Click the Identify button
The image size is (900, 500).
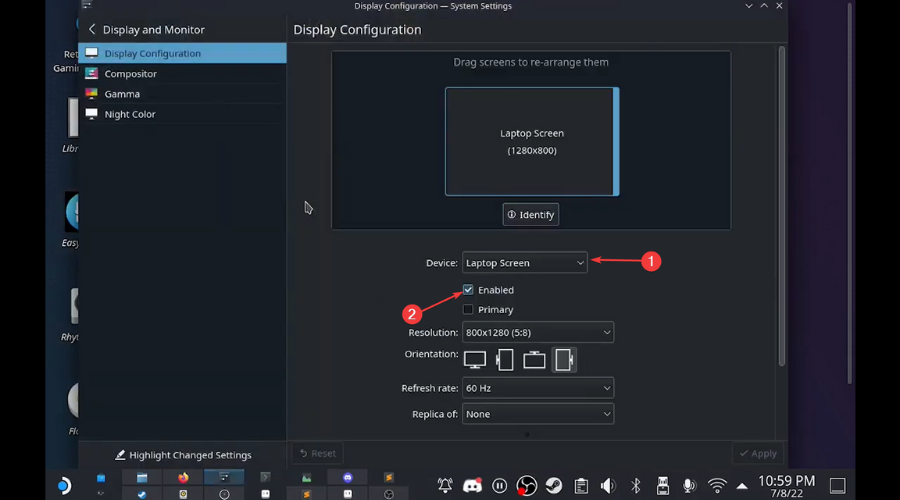[530, 214]
